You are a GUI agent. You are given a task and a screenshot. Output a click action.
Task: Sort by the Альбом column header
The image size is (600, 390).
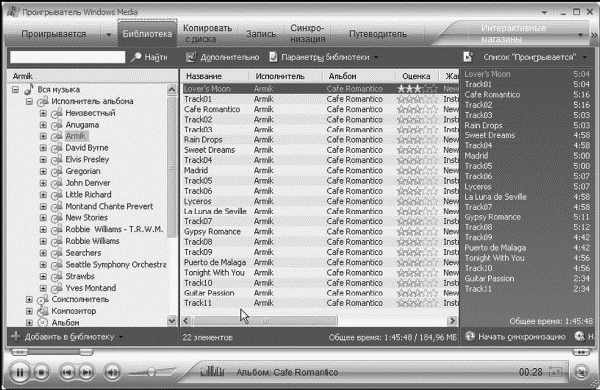[358, 76]
